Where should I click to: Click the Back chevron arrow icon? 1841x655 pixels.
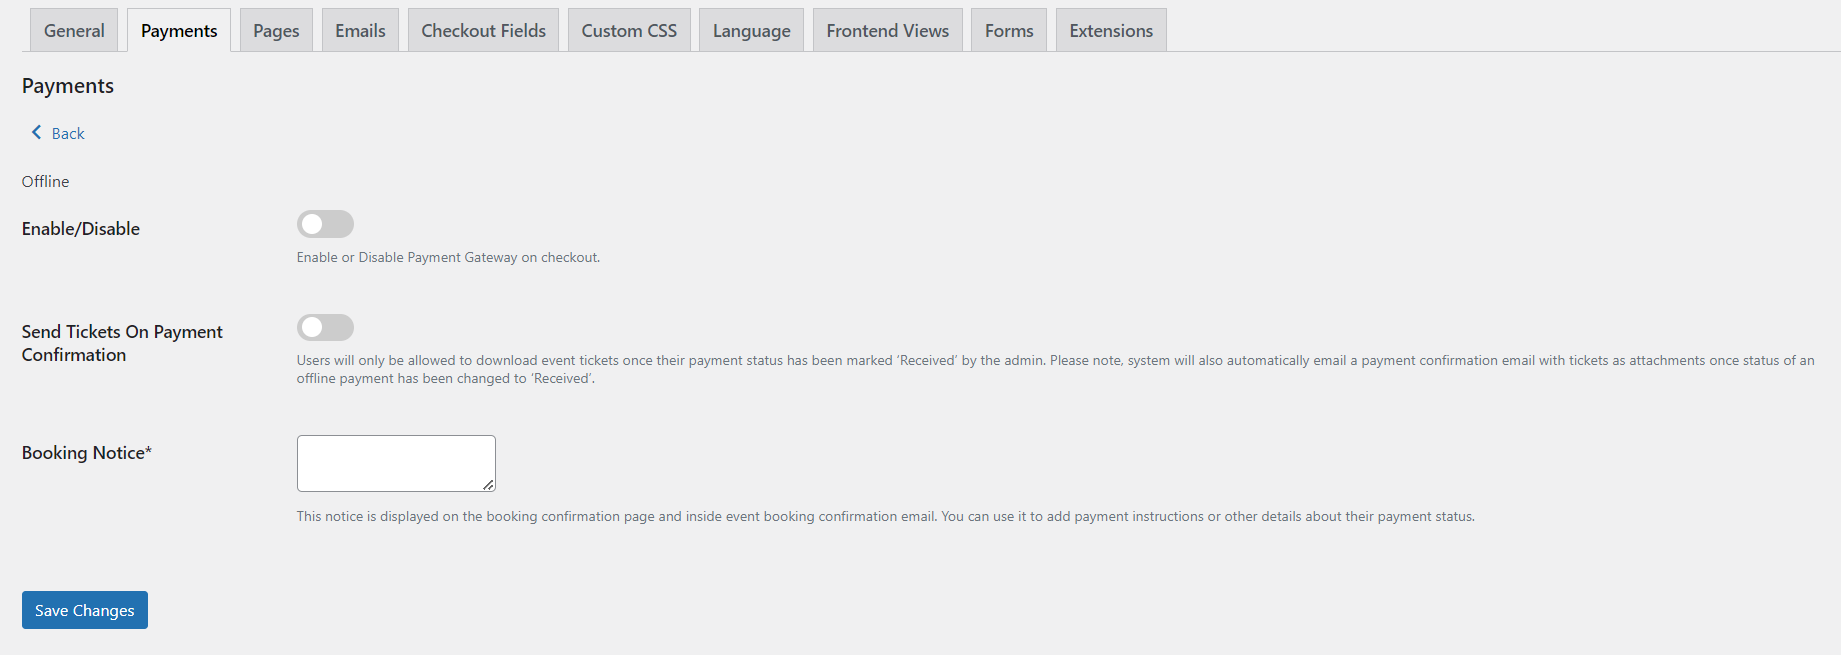pyautogui.click(x=37, y=132)
